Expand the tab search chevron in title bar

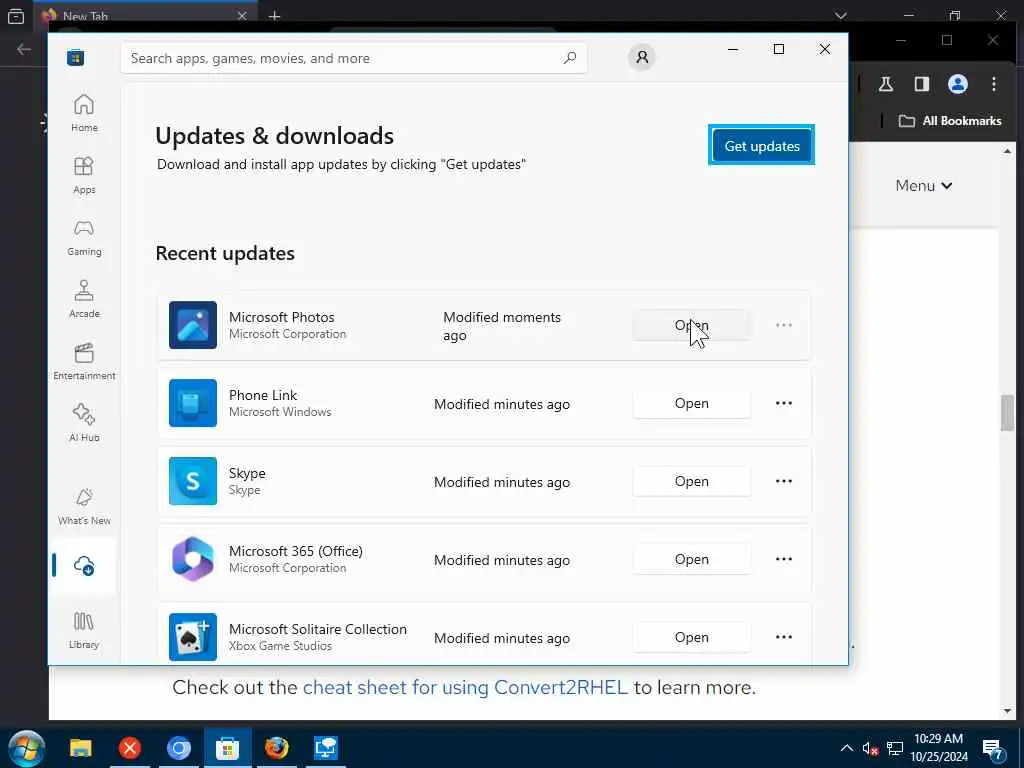coord(840,16)
